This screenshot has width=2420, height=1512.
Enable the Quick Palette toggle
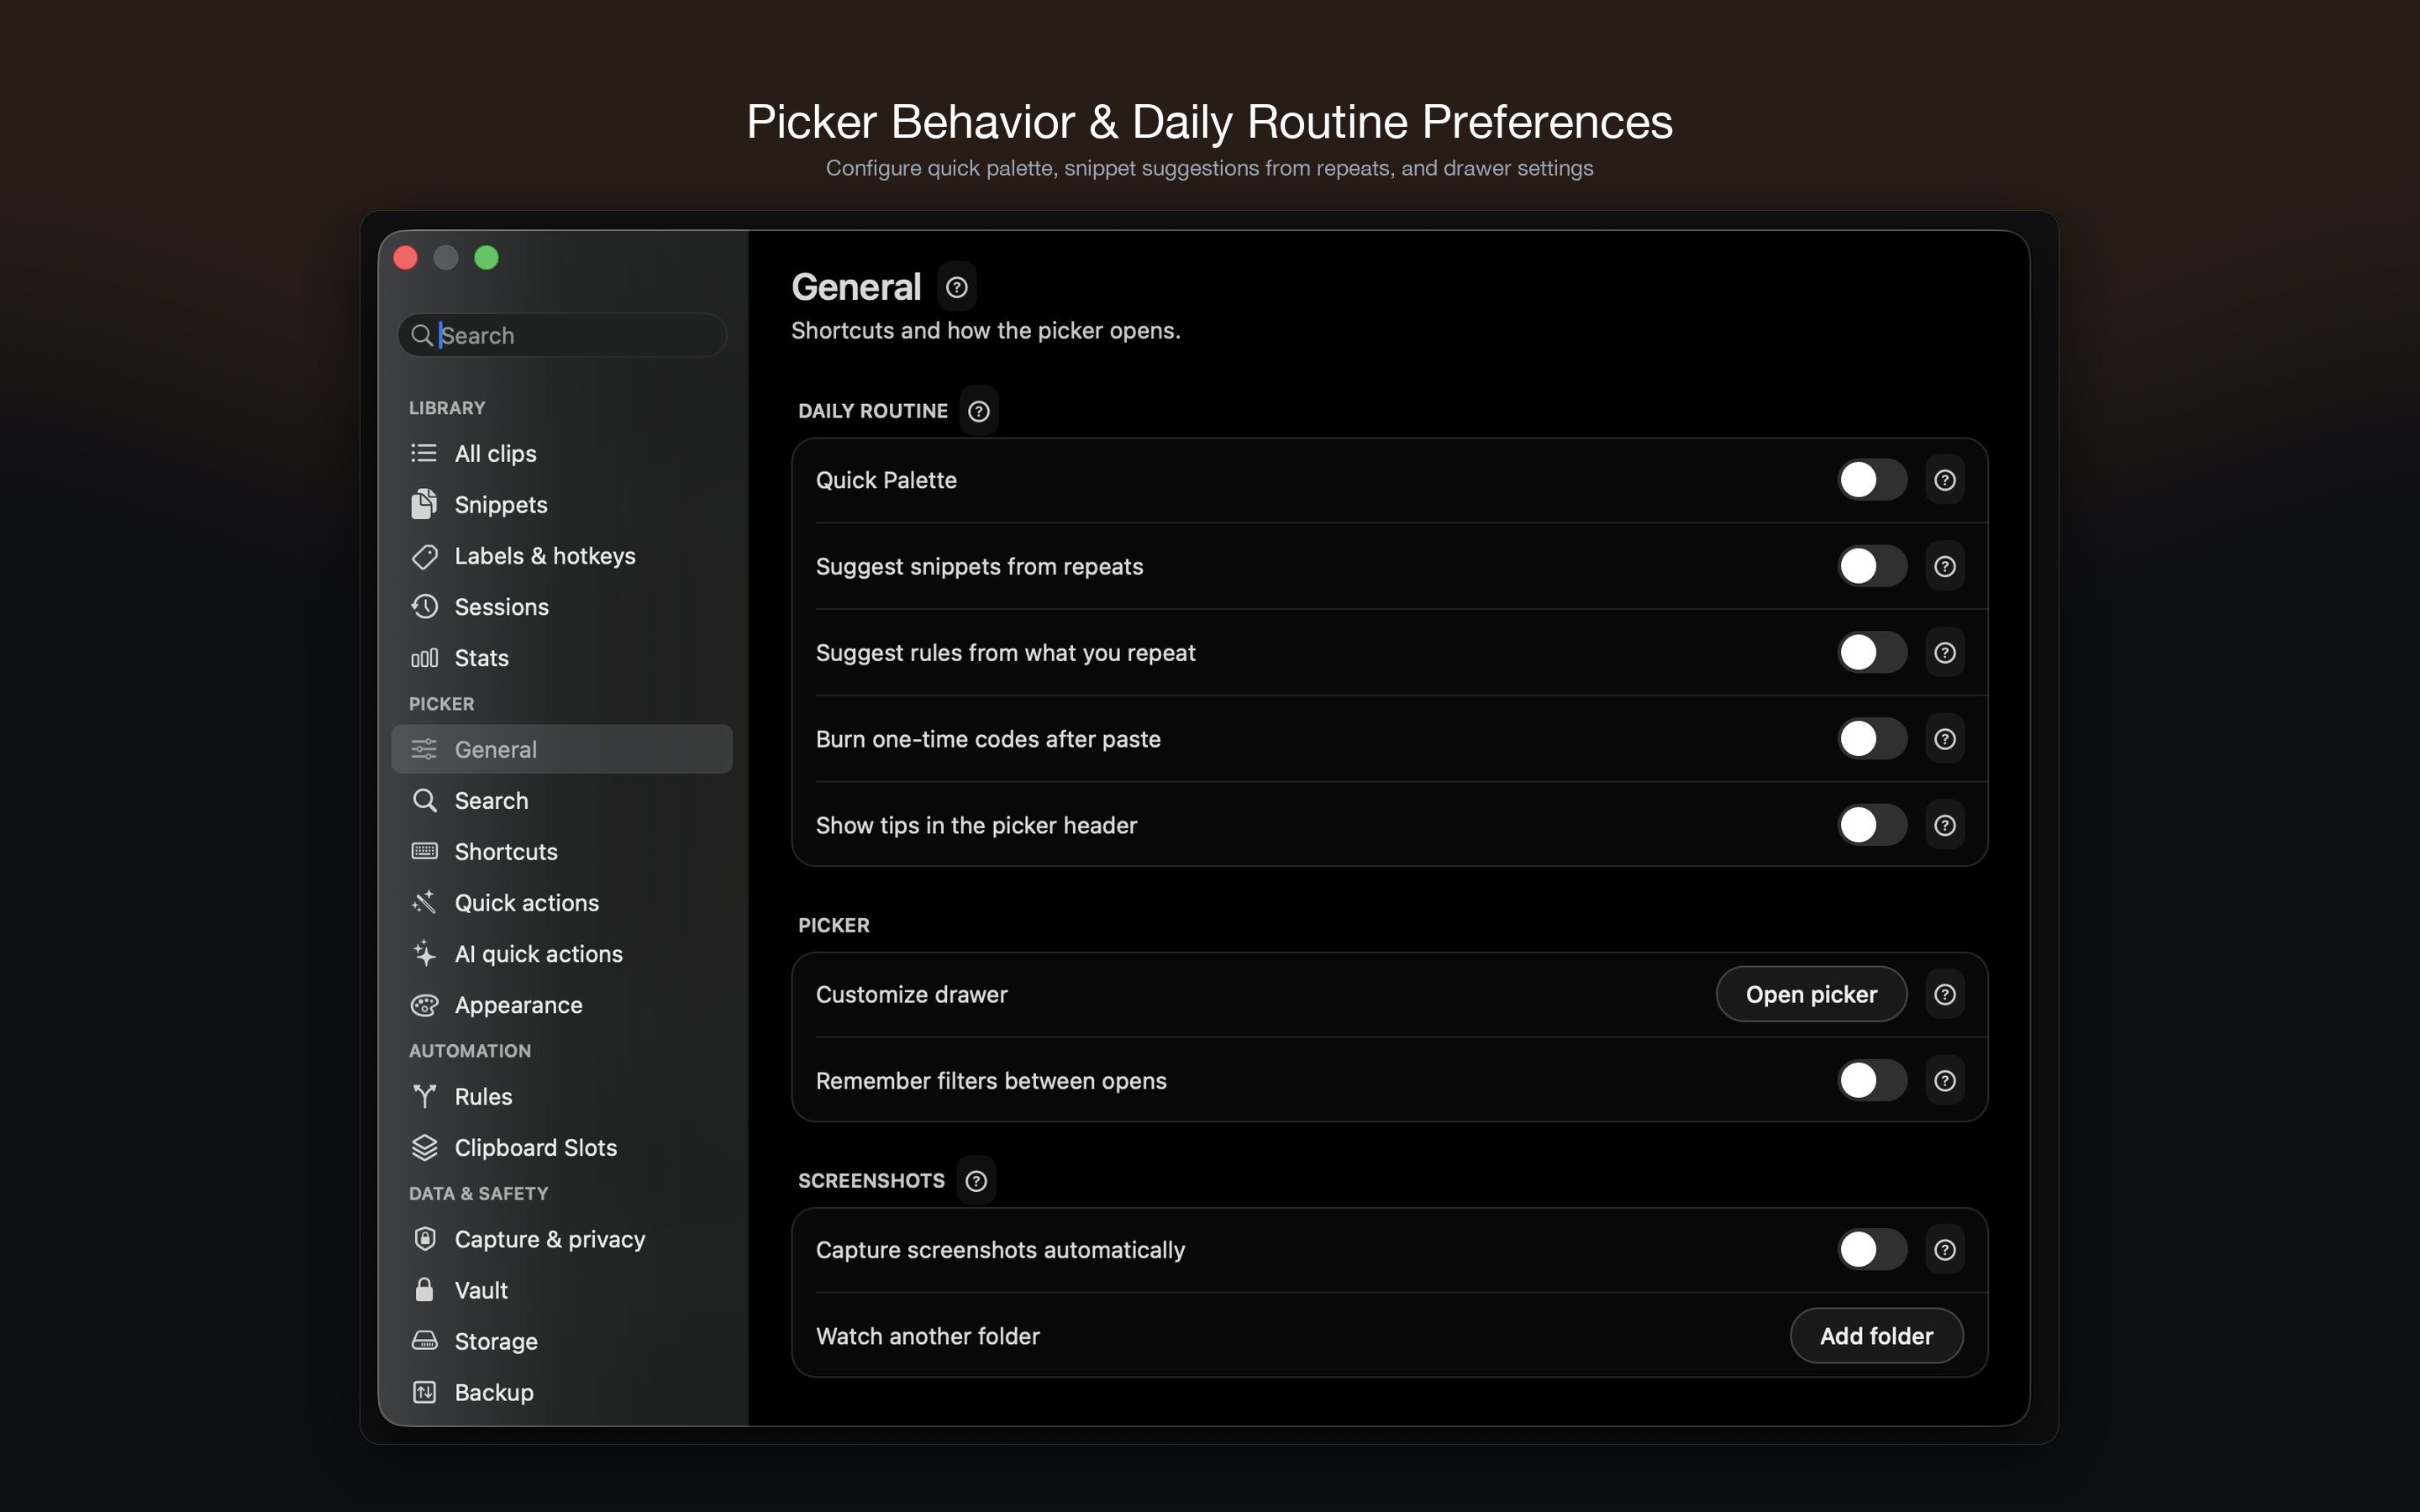[x=1872, y=480]
